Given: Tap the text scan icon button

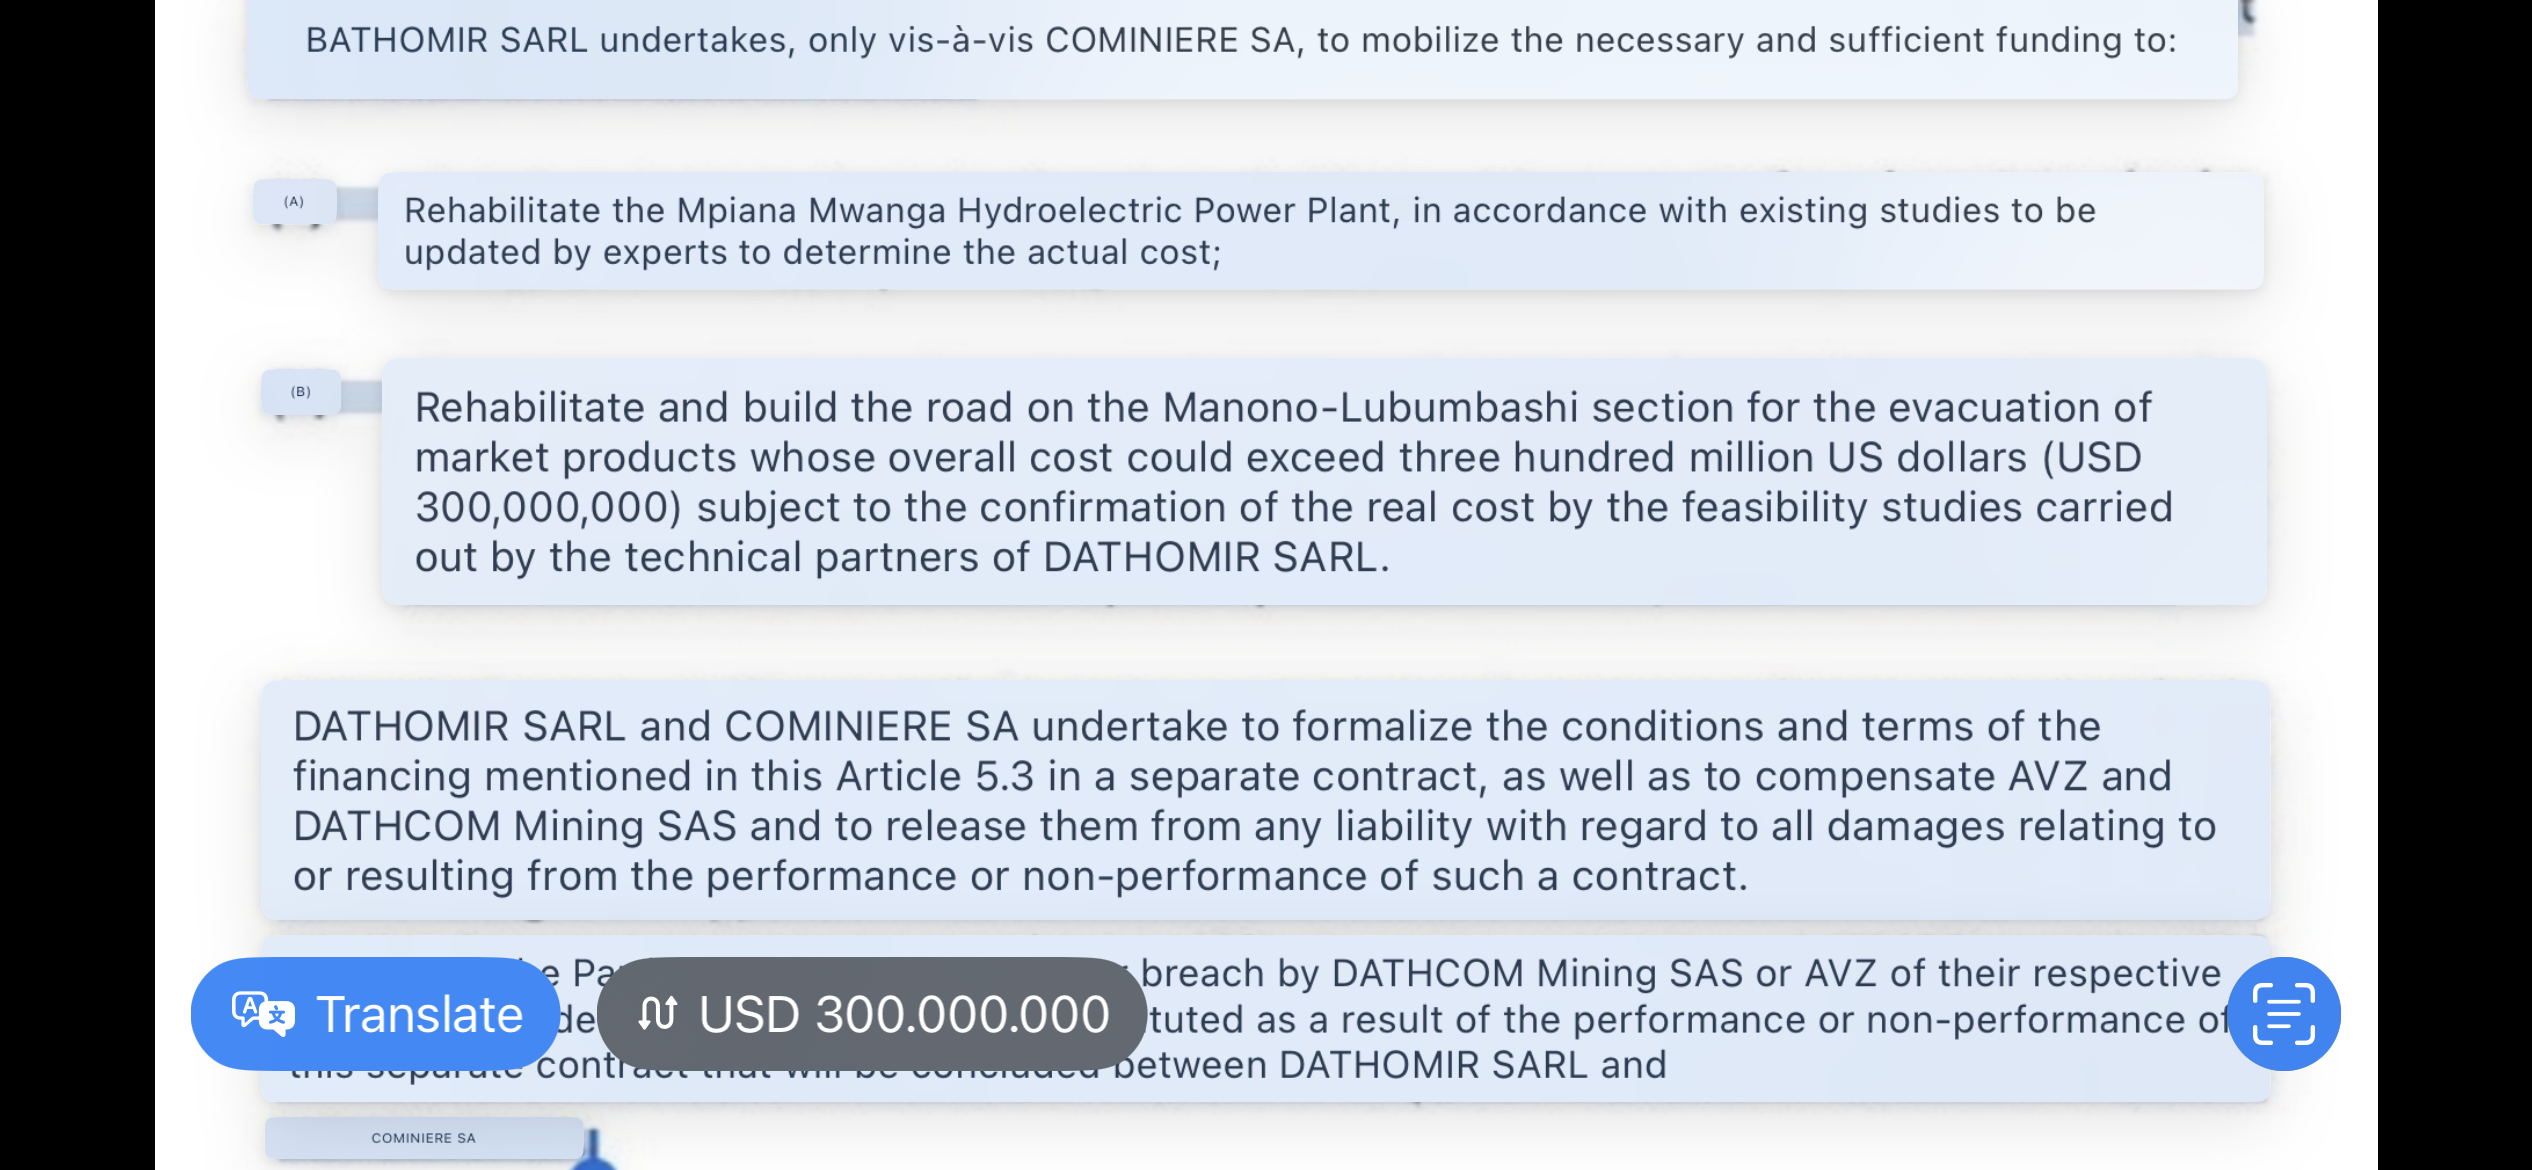Looking at the screenshot, I should (x=2284, y=1014).
